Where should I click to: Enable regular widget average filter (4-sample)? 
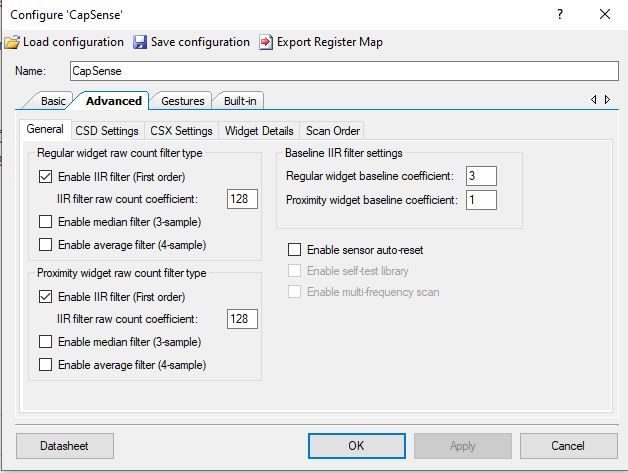[x=45, y=244]
